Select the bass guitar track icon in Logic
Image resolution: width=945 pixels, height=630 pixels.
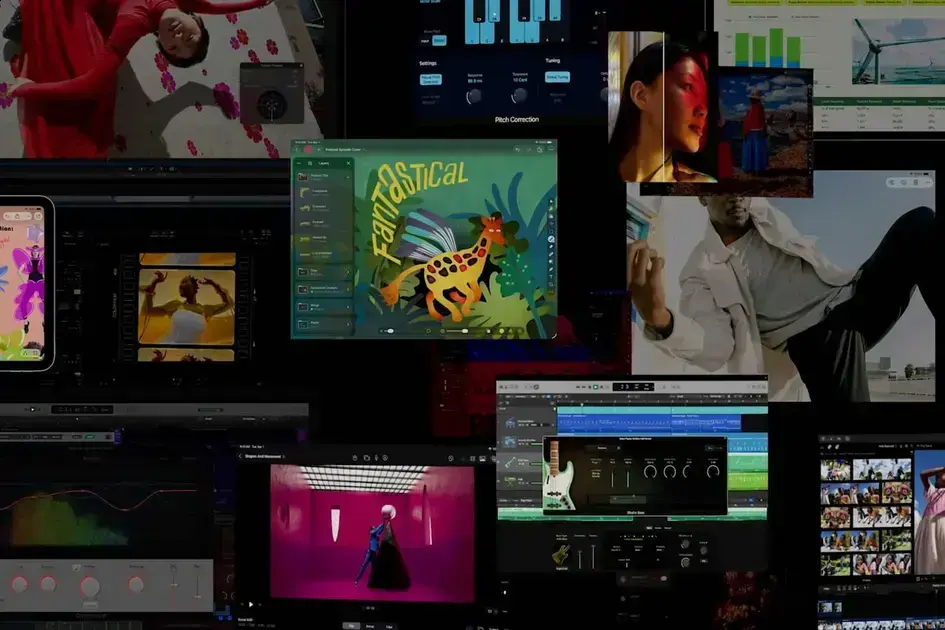pyautogui.click(x=510, y=462)
